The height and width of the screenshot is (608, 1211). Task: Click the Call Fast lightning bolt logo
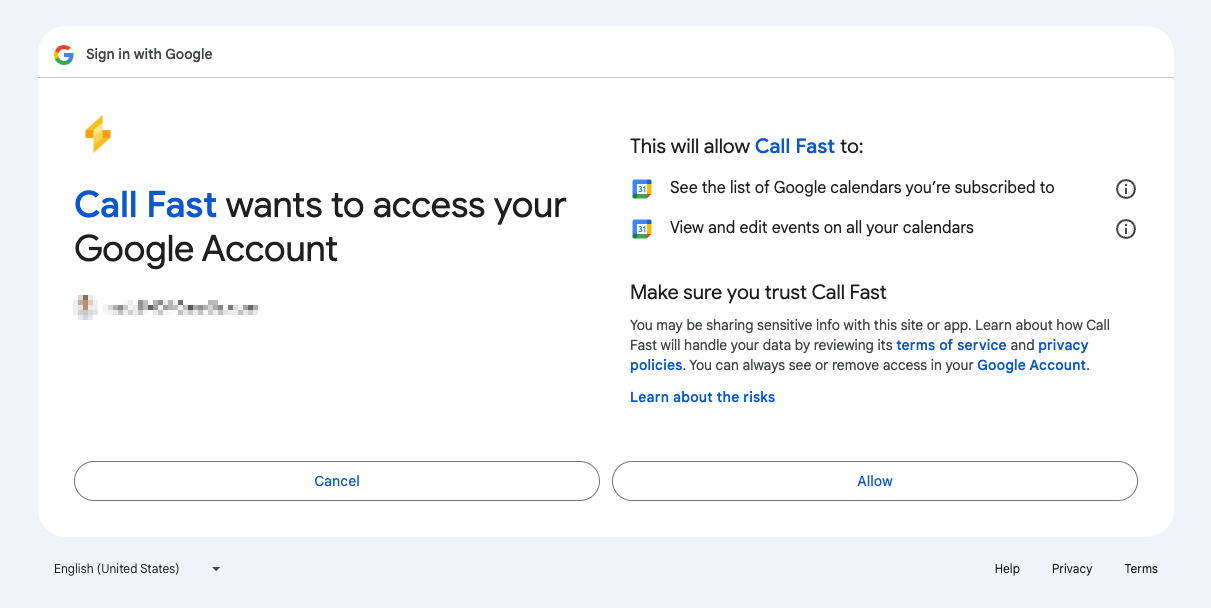(97, 134)
